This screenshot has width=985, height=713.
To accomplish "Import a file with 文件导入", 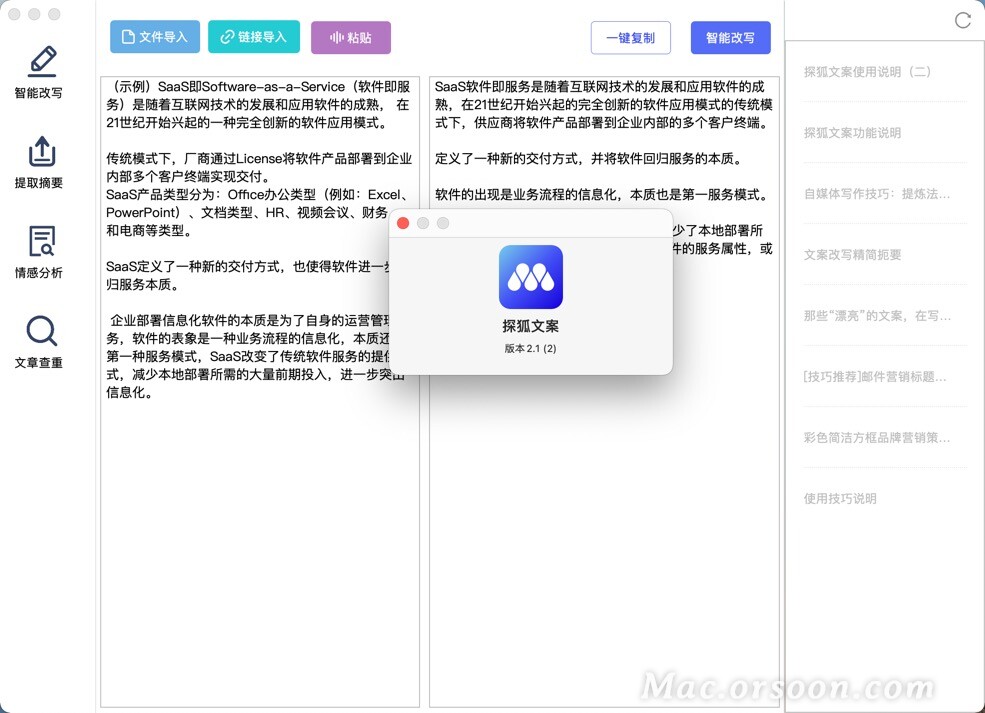I will 155,37.
